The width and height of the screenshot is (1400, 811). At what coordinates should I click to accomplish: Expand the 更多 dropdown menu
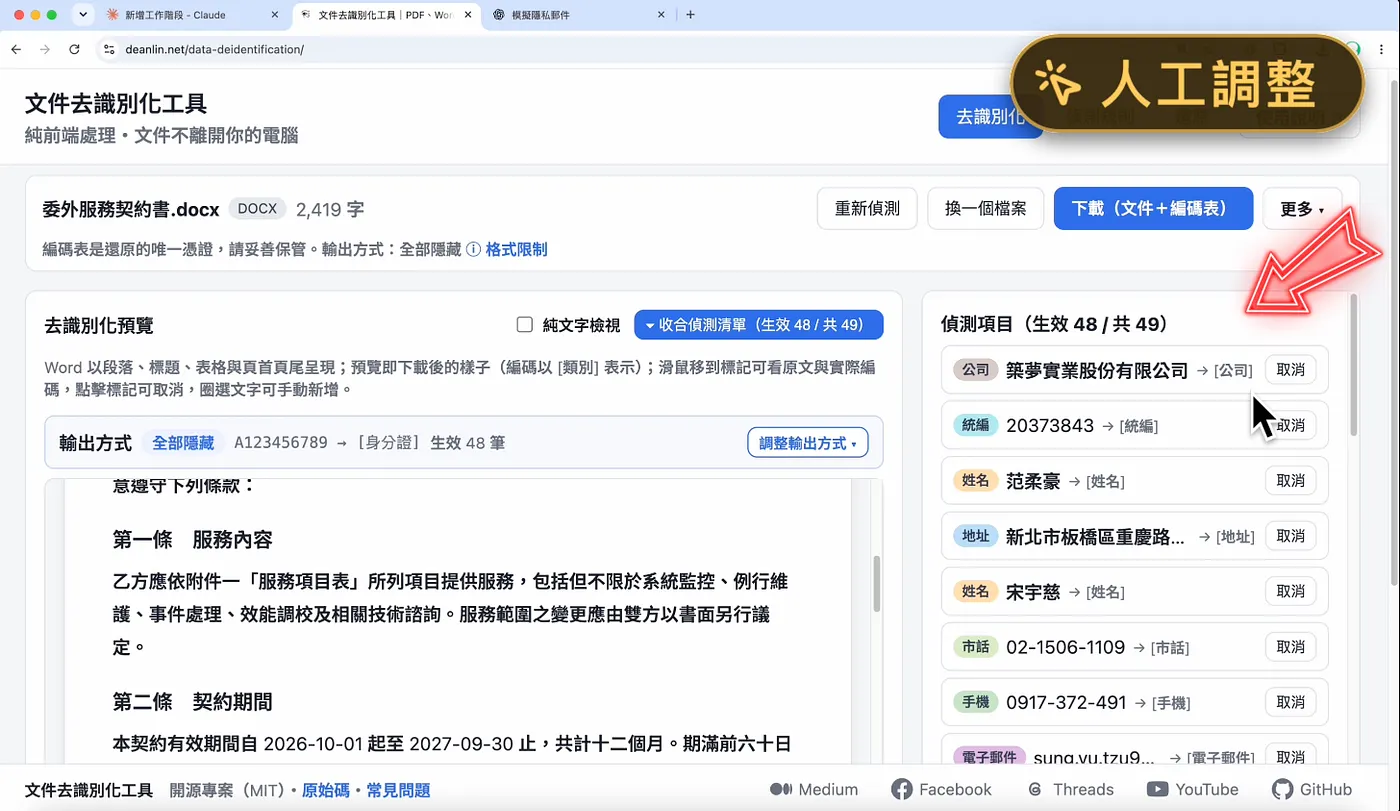click(x=1302, y=209)
